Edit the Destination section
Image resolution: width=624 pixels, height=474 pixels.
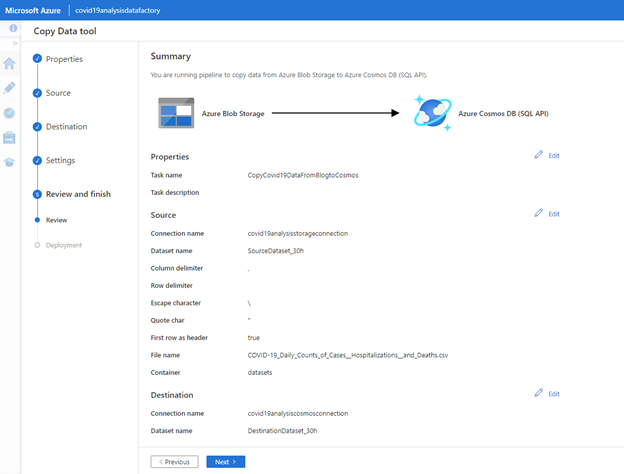[554, 394]
